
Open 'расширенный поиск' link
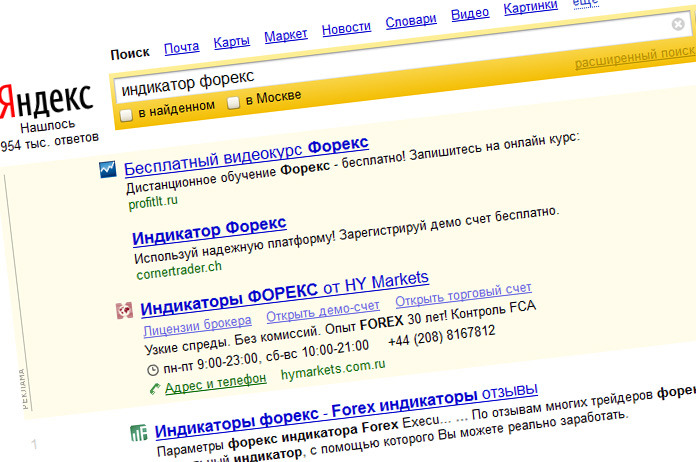click(x=635, y=58)
